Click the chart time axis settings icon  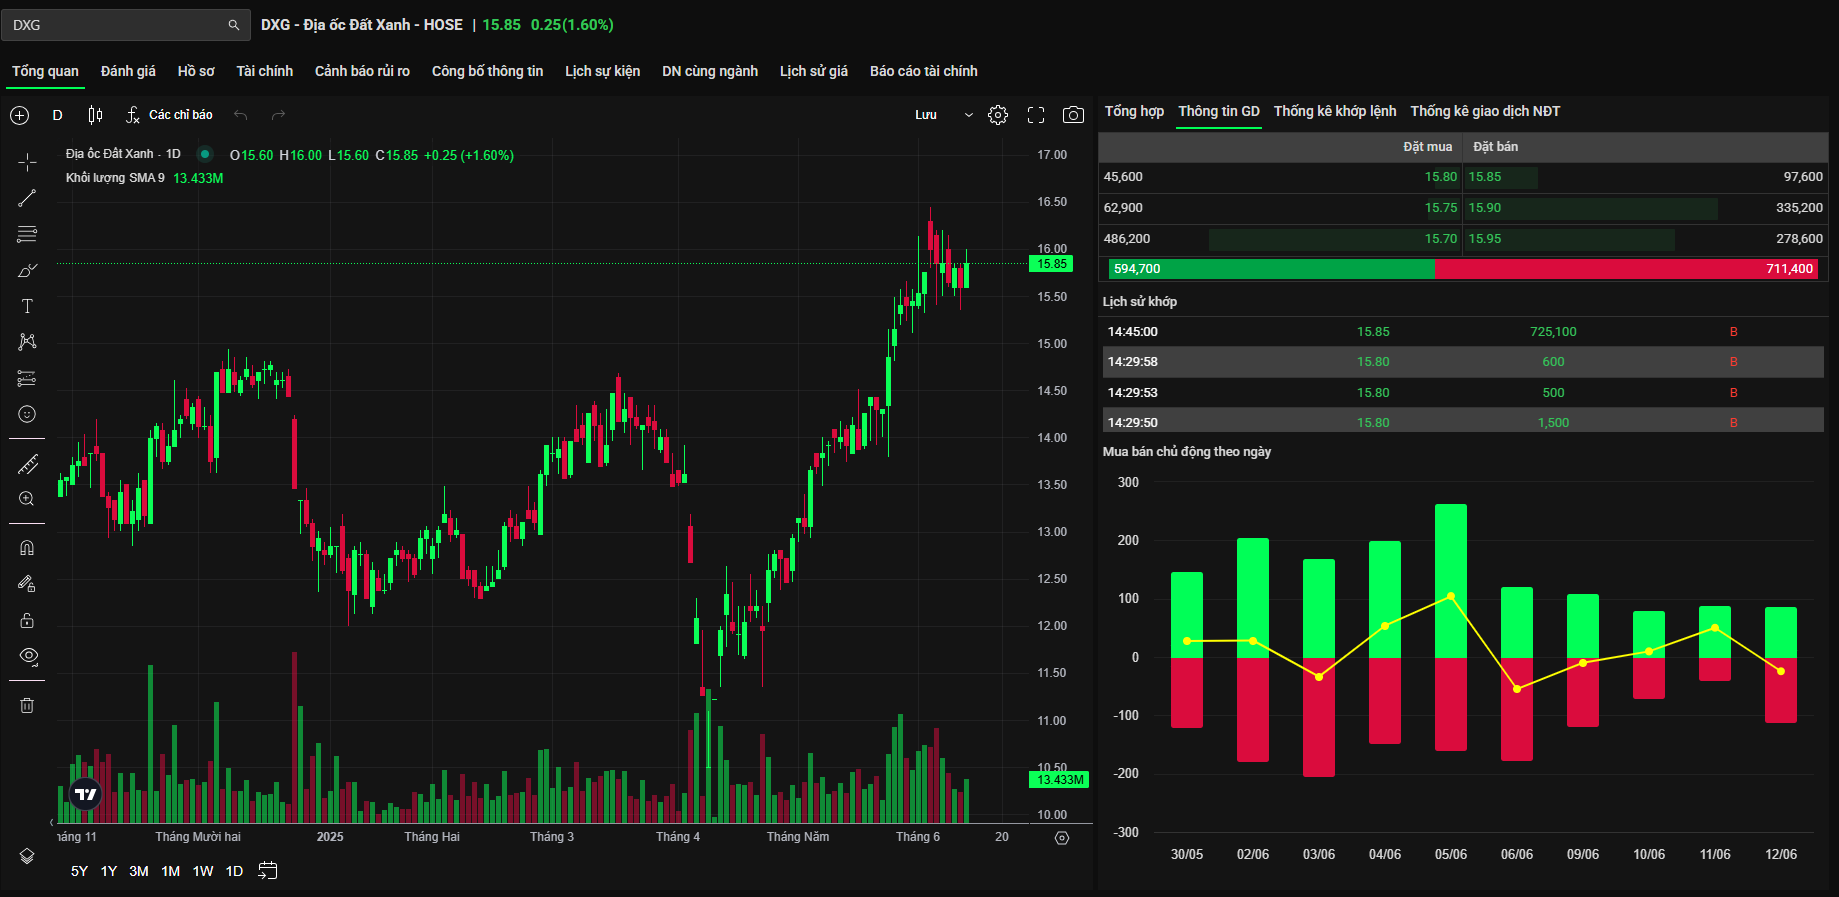(x=1062, y=838)
